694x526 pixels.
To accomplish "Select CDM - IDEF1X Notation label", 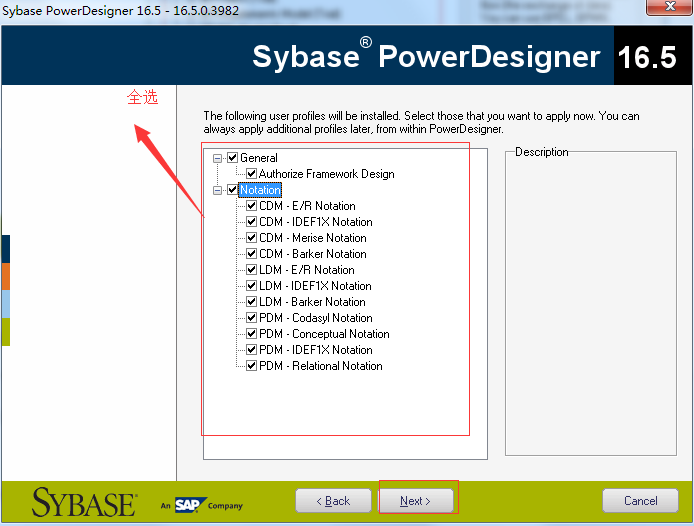I will tap(316, 222).
